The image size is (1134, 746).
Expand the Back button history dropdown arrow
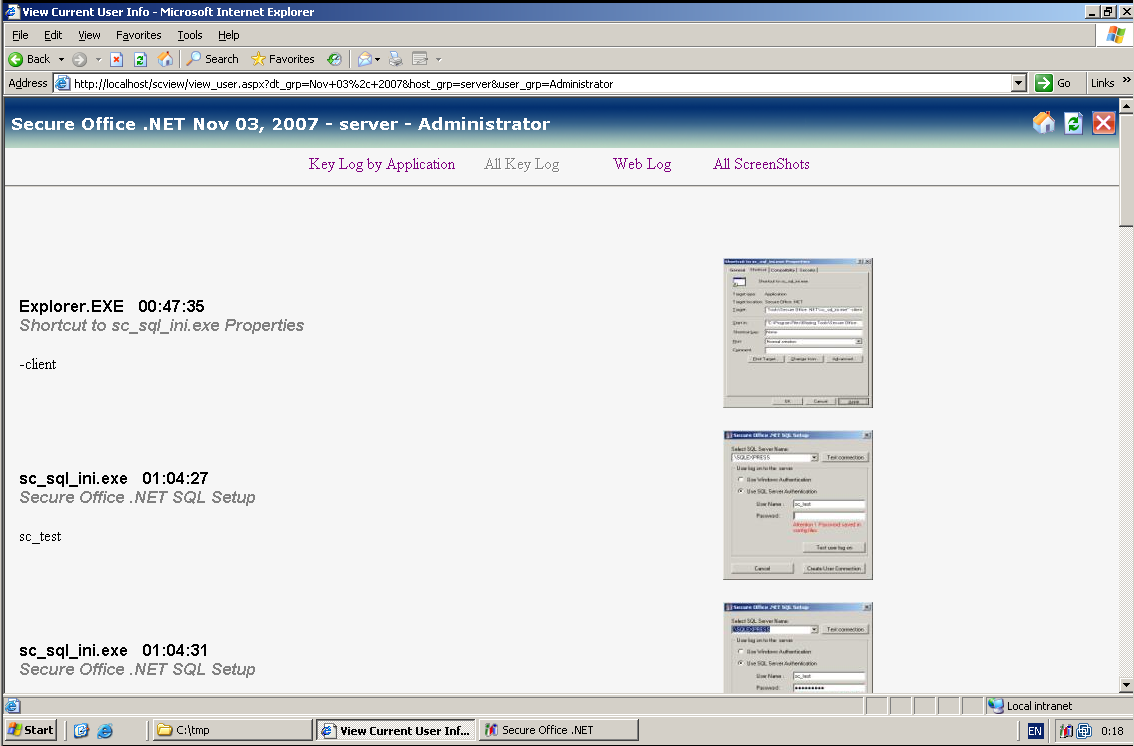(61, 59)
